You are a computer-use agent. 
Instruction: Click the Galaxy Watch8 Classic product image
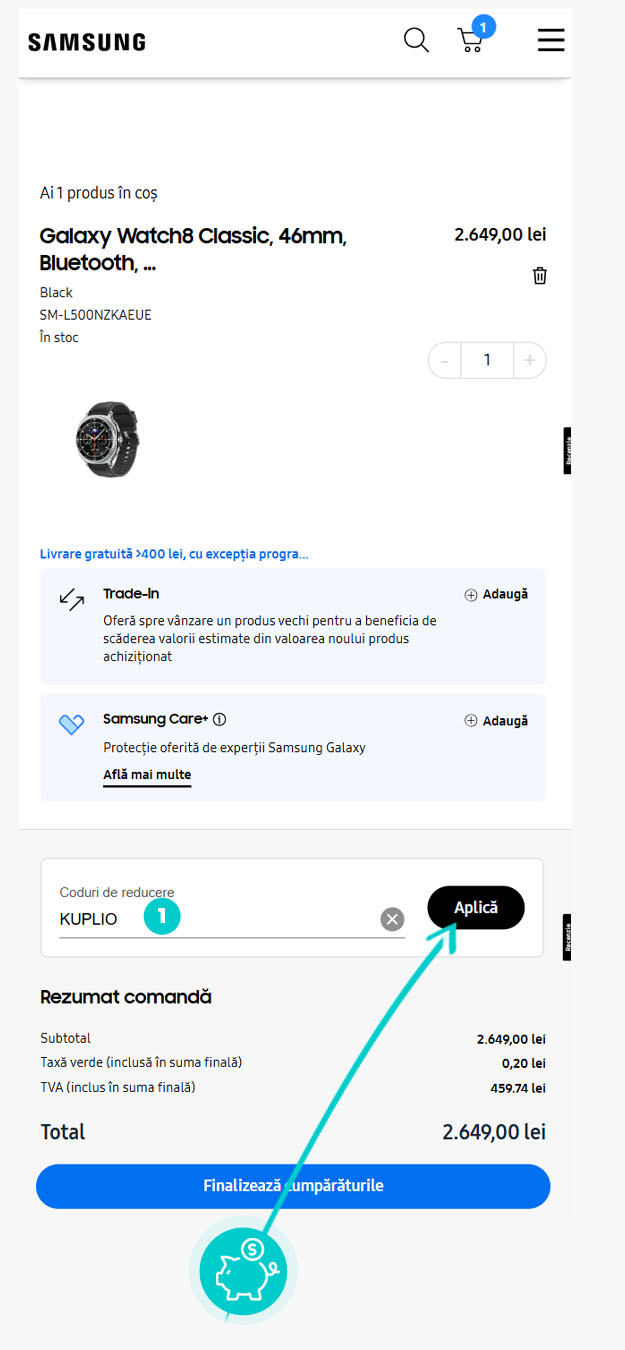coord(108,439)
